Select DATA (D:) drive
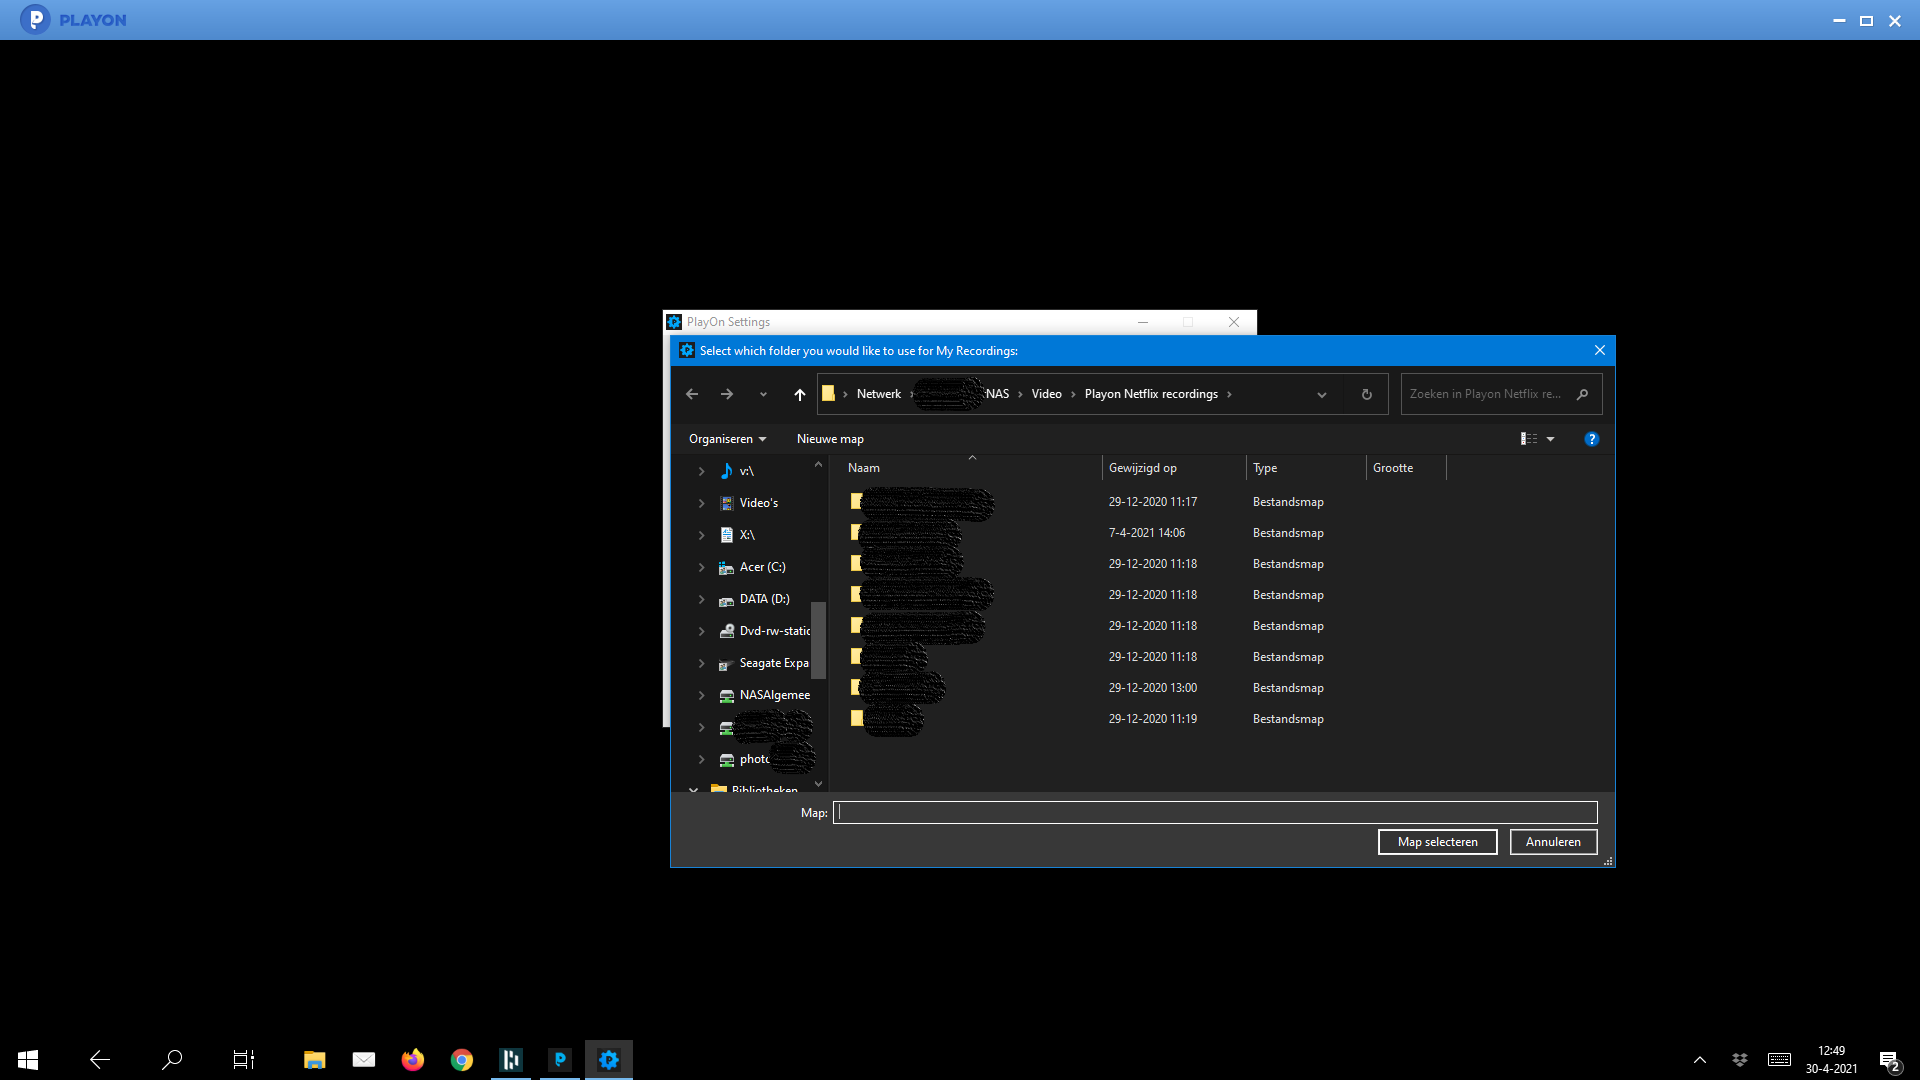The height and width of the screenshot is (1080, 1920). pyautogui.click(x=765, y=599)
